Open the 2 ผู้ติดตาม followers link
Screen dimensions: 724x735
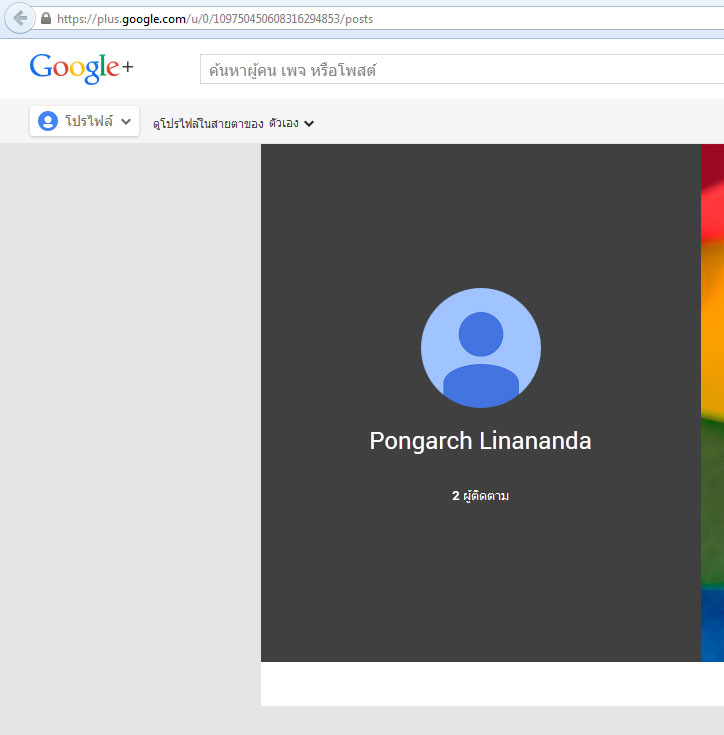[480, 495]
